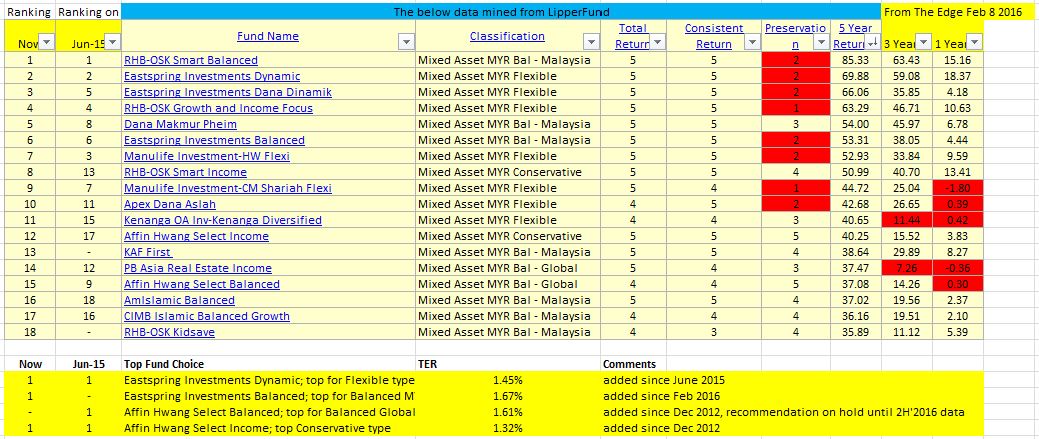
Task: Click the Total Return header link
Action: click(x=633, y=36)
